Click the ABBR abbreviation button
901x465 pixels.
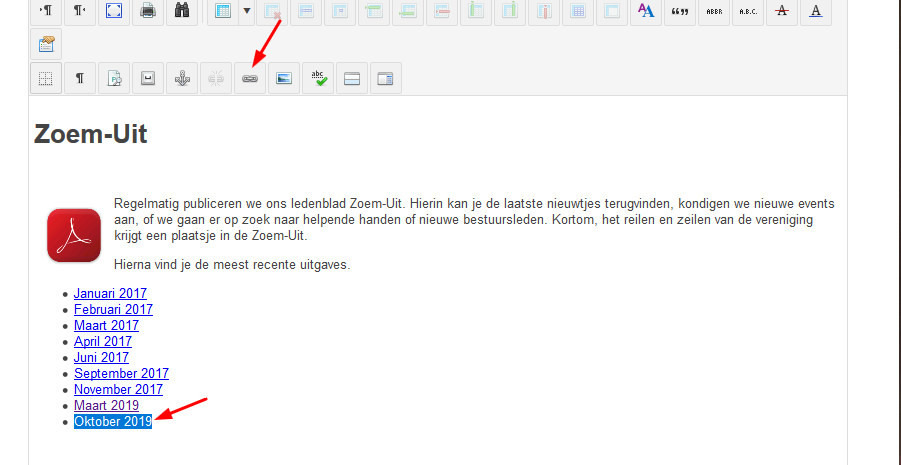point(714,11)
